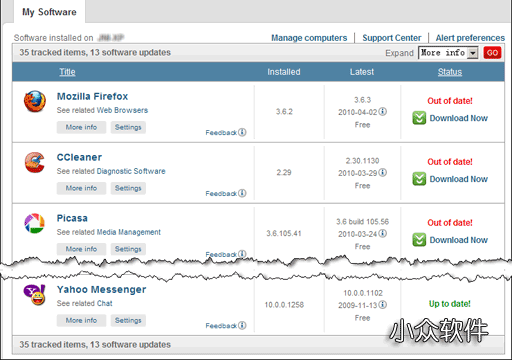
Task: Click More info button for CCleaner
Action: (x=81, y=188)
